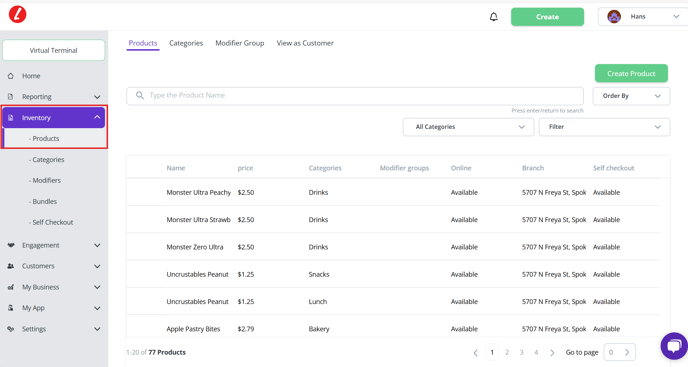Screen dimensions: 688x367
Task: Switch to the Categories tab
Action: [186, 43]
